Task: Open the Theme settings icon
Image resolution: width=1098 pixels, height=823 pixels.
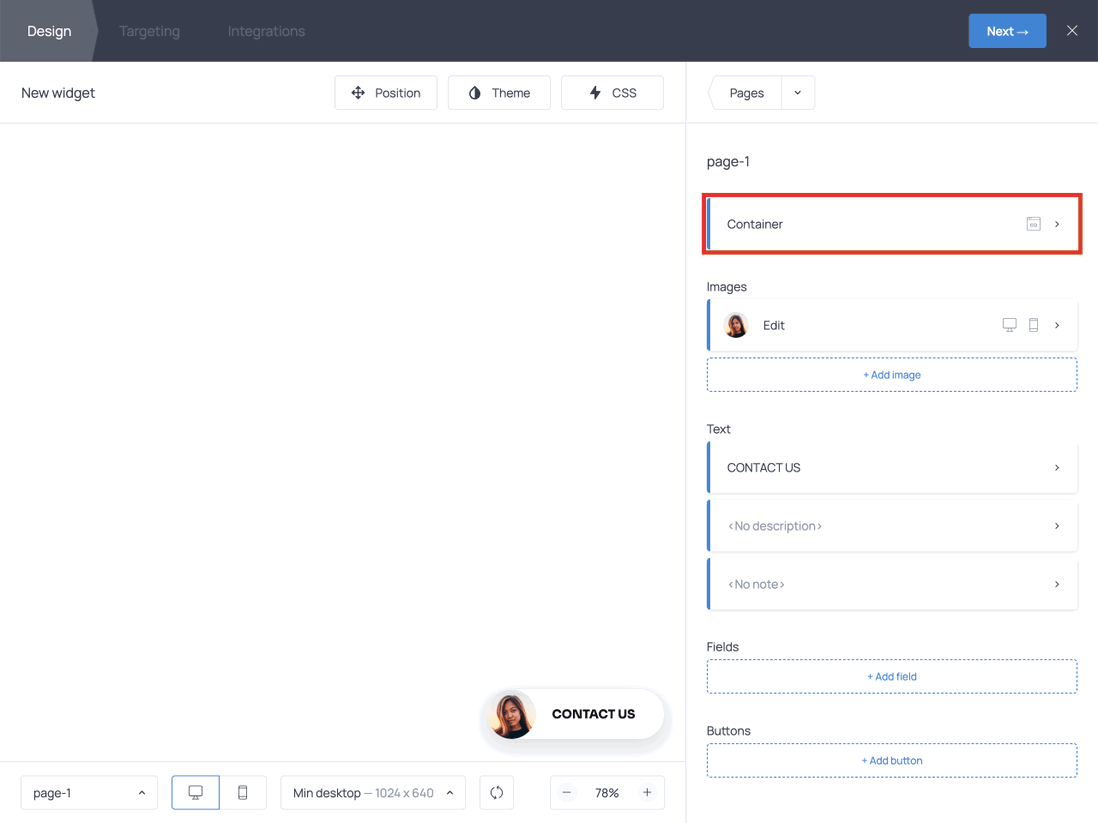Action: pos(473,92)
